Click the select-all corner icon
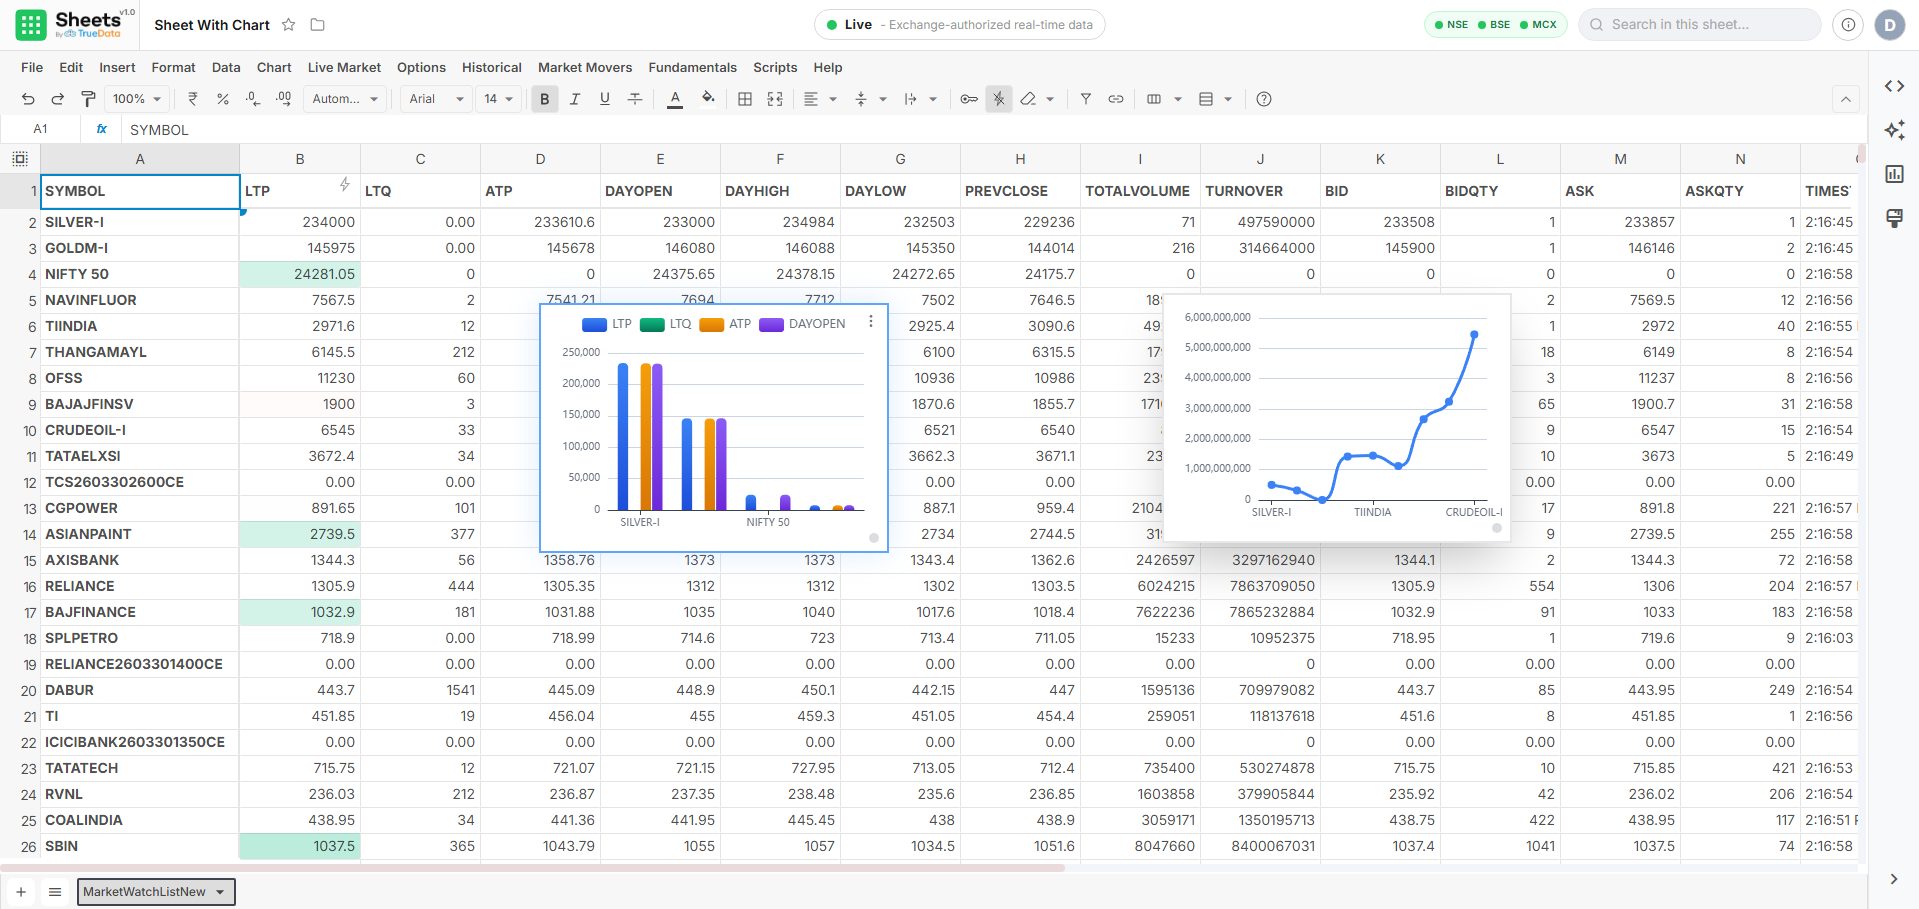 pos(20,159)
